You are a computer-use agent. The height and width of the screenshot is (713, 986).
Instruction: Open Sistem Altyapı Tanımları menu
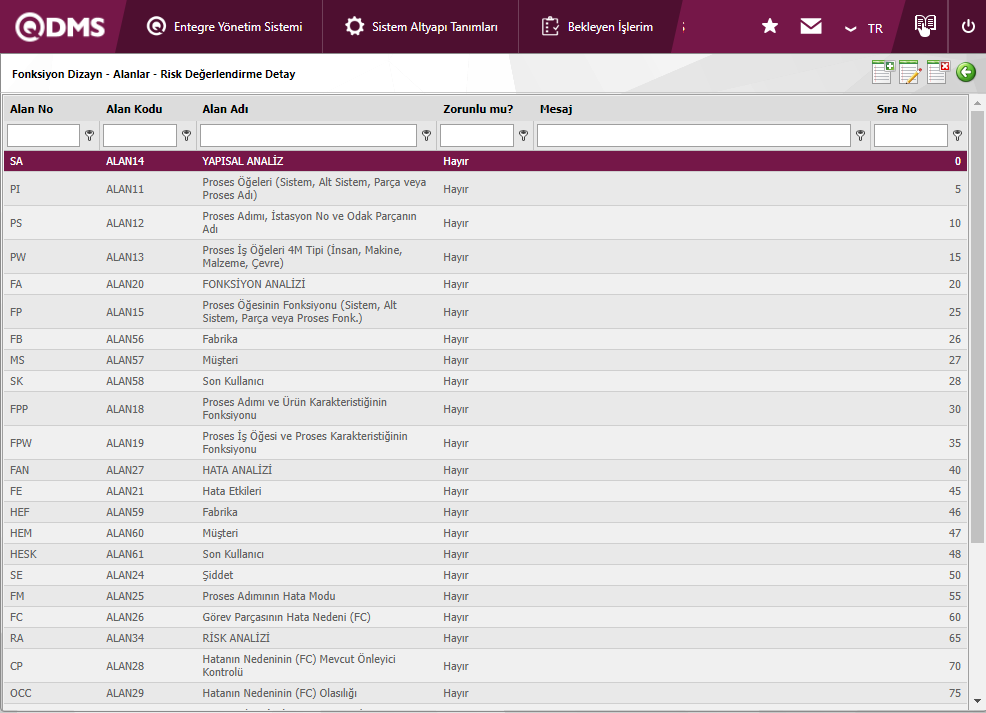(x=422, y=27)
